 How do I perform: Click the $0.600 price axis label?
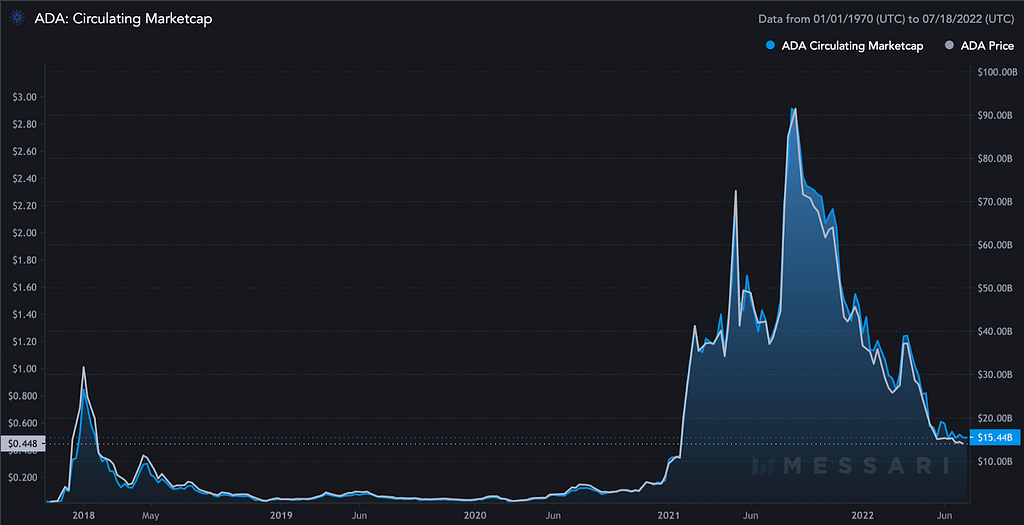click(23, 423)
